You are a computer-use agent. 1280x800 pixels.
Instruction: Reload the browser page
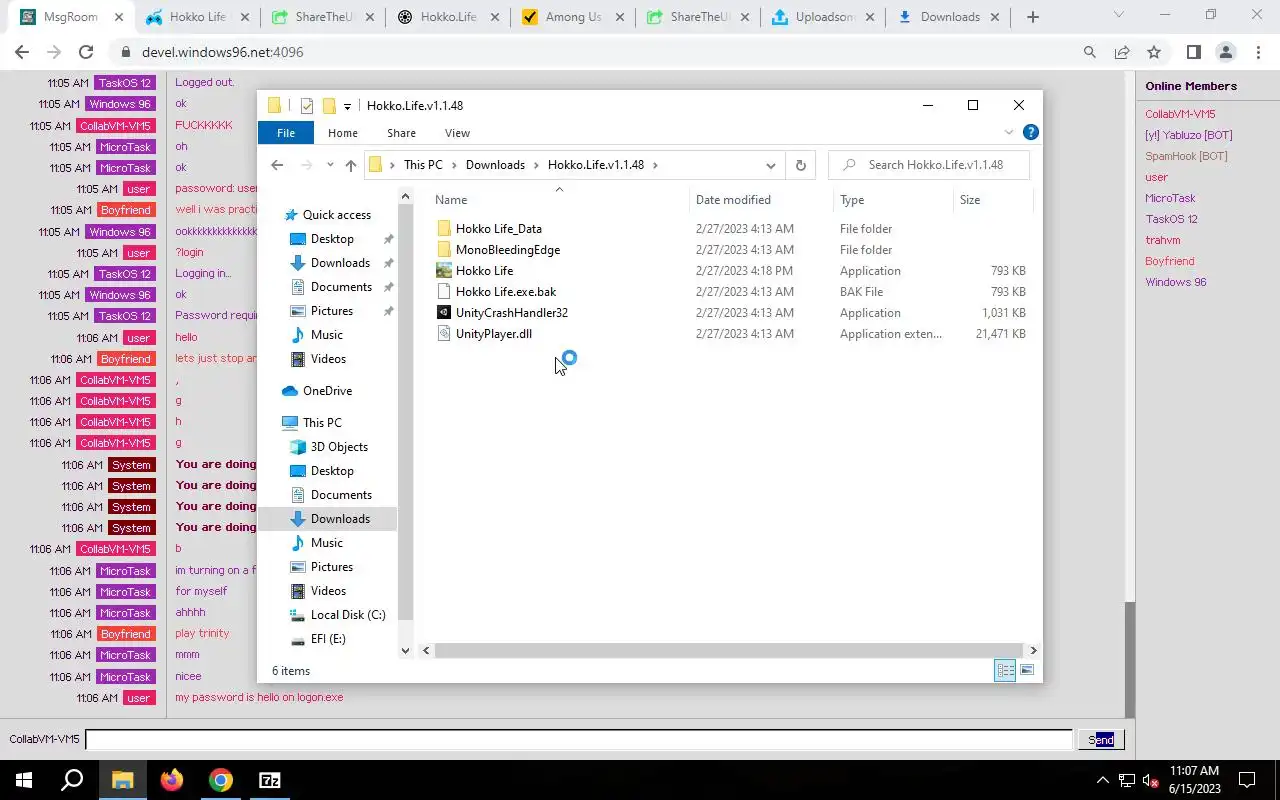[86, 52]
